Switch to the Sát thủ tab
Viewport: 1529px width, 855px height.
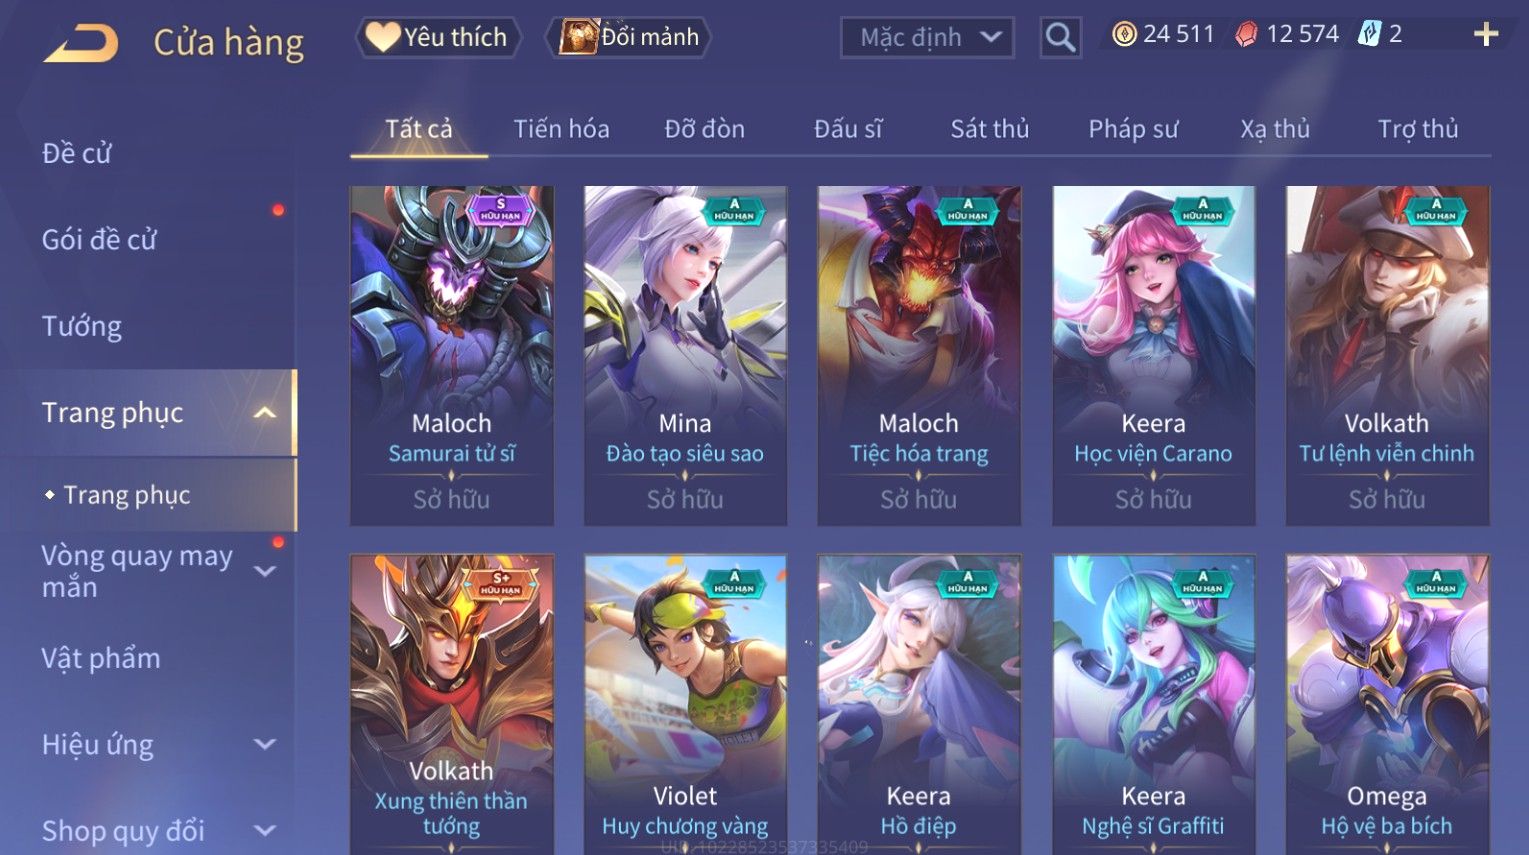tap(989, 129)
